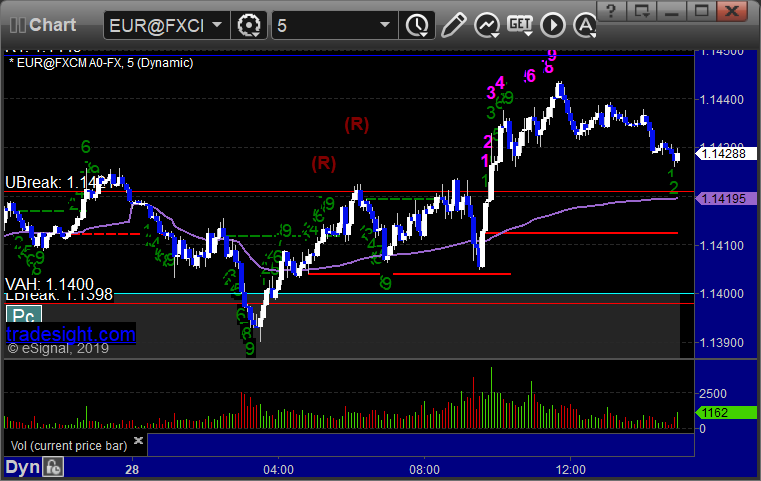Minimize the chart window
761x481 pixels.
pos(671,11)
